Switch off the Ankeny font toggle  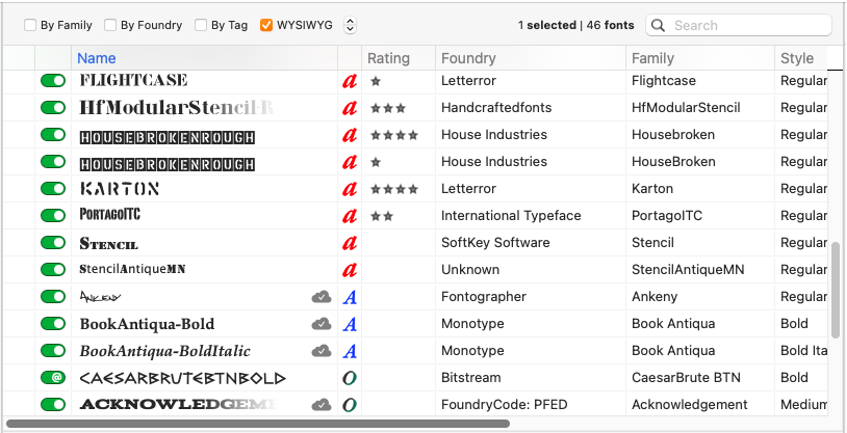coord(53,296)
